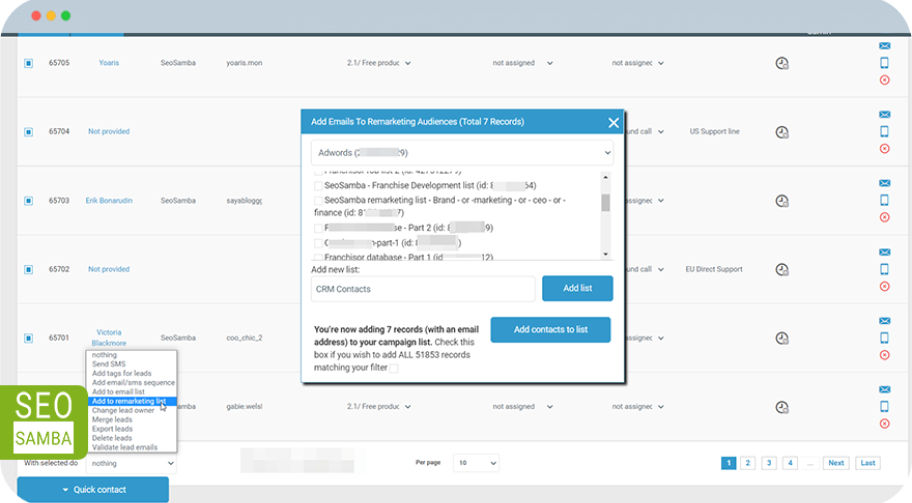Toggle checkbox for lead 65703
This screenshot has height=503, width=912.
[28, 201]
